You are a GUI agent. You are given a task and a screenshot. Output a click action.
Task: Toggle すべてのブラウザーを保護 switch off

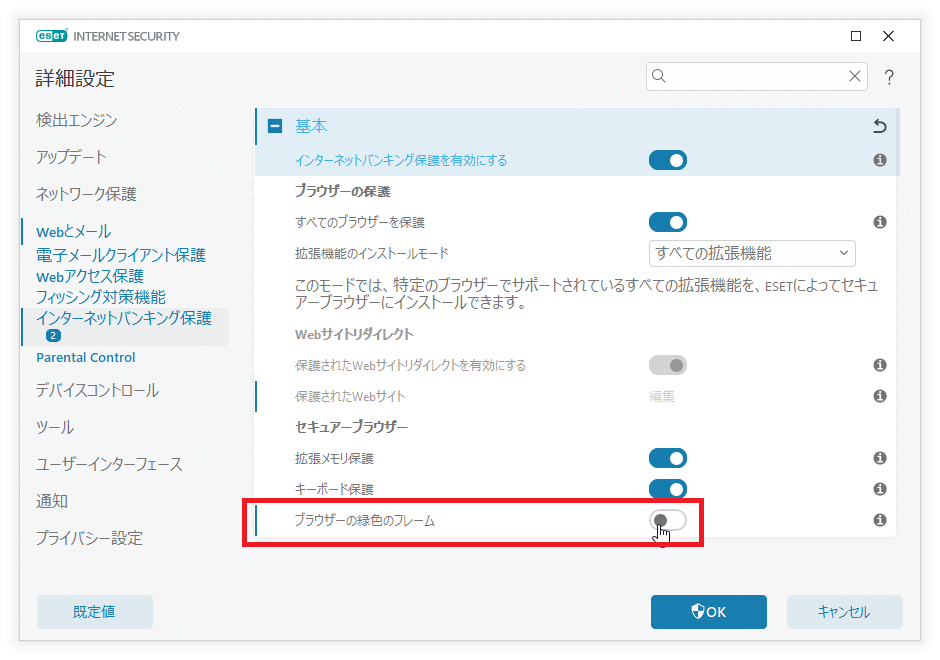pos(668,222)
